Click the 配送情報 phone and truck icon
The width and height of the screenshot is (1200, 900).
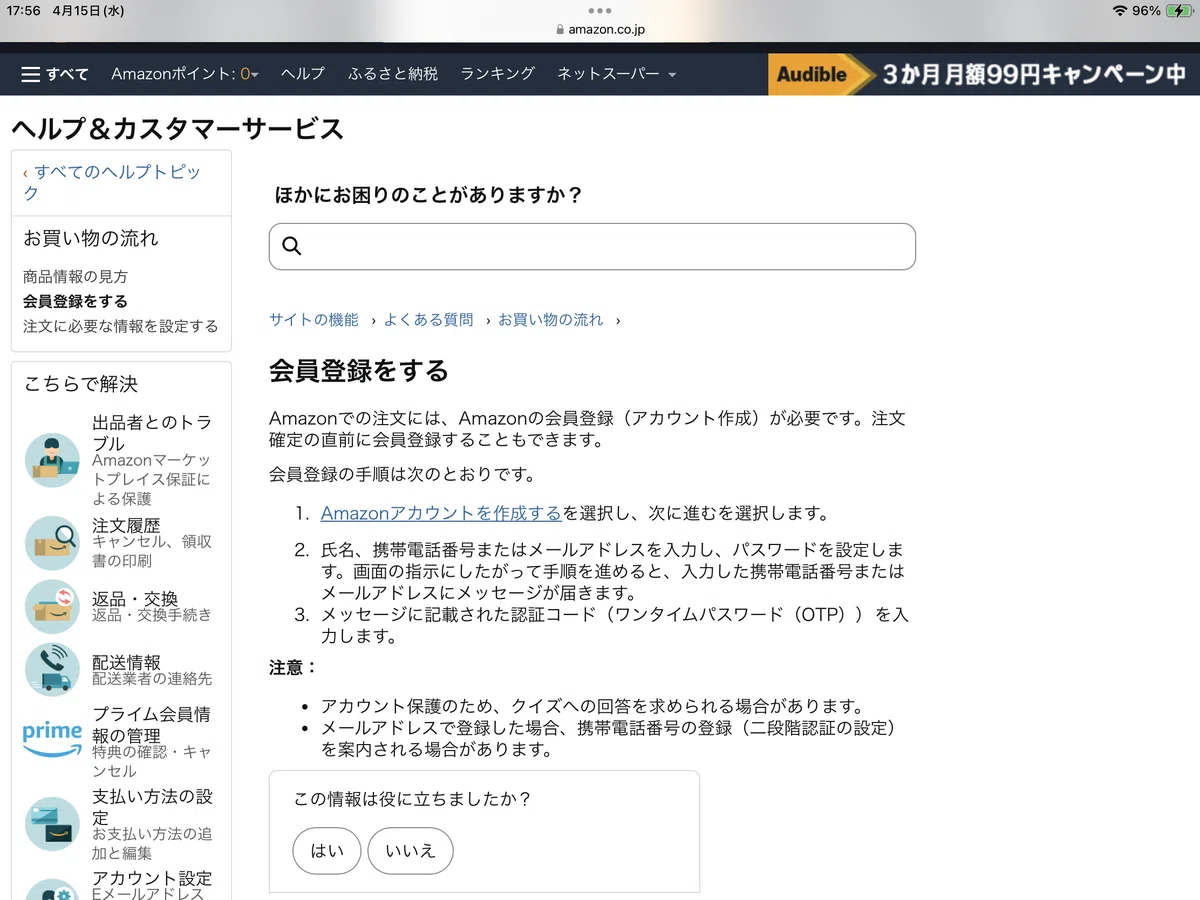(52, 670)
